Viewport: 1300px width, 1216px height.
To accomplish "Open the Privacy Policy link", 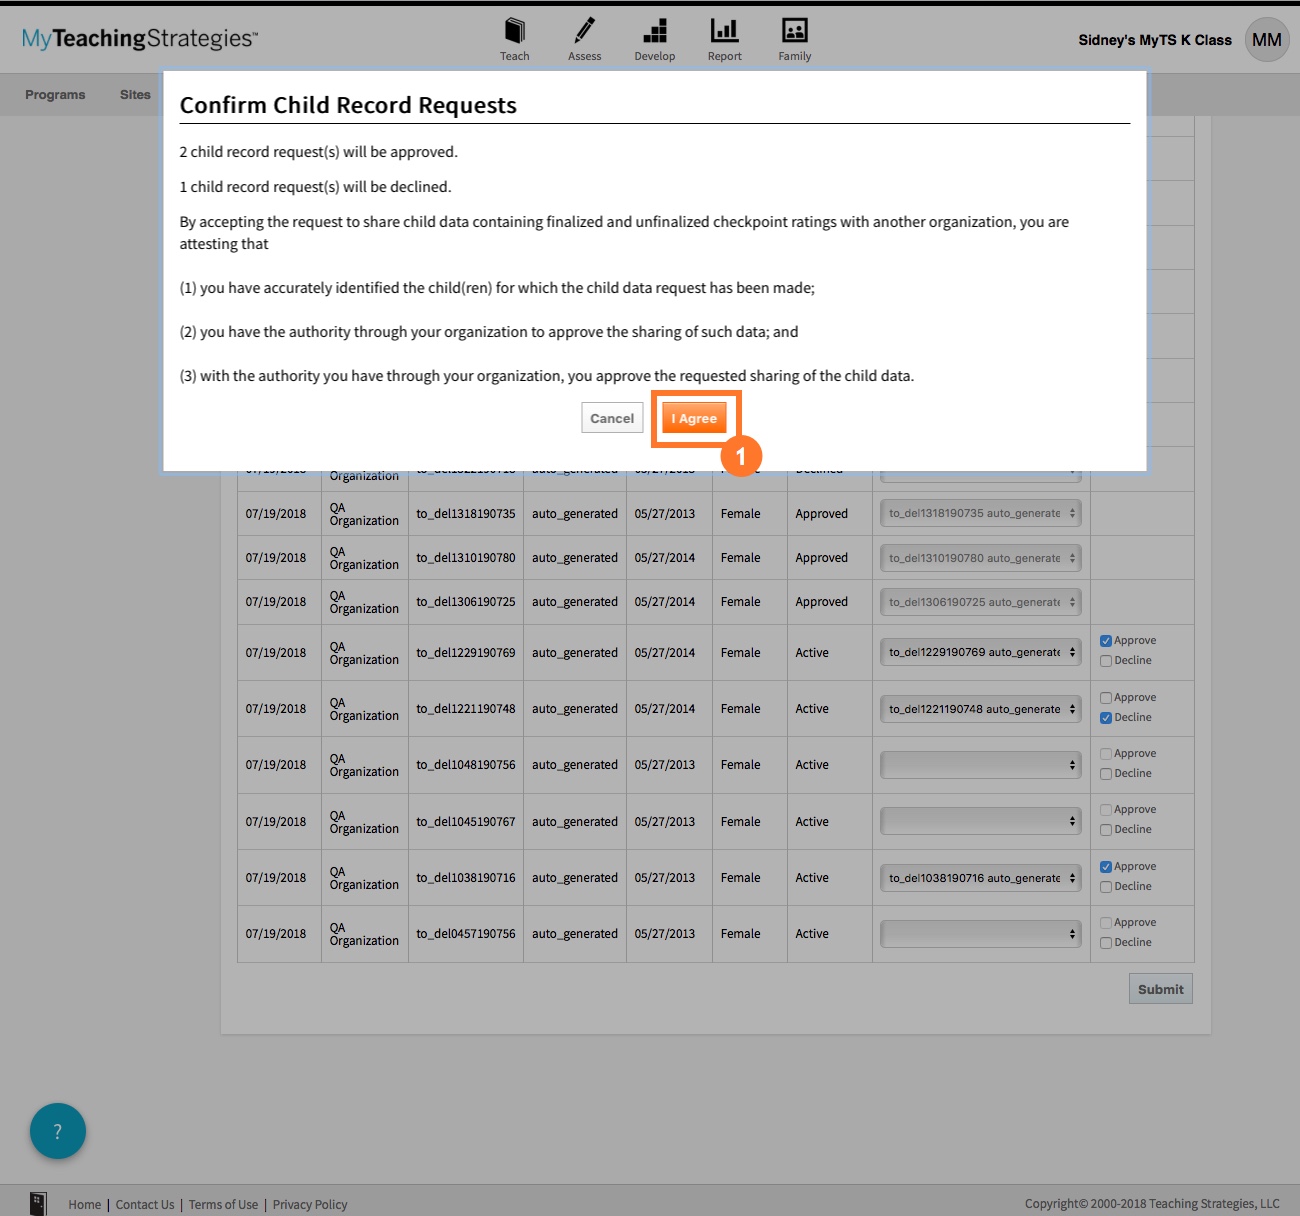I will pos(310,1205).
